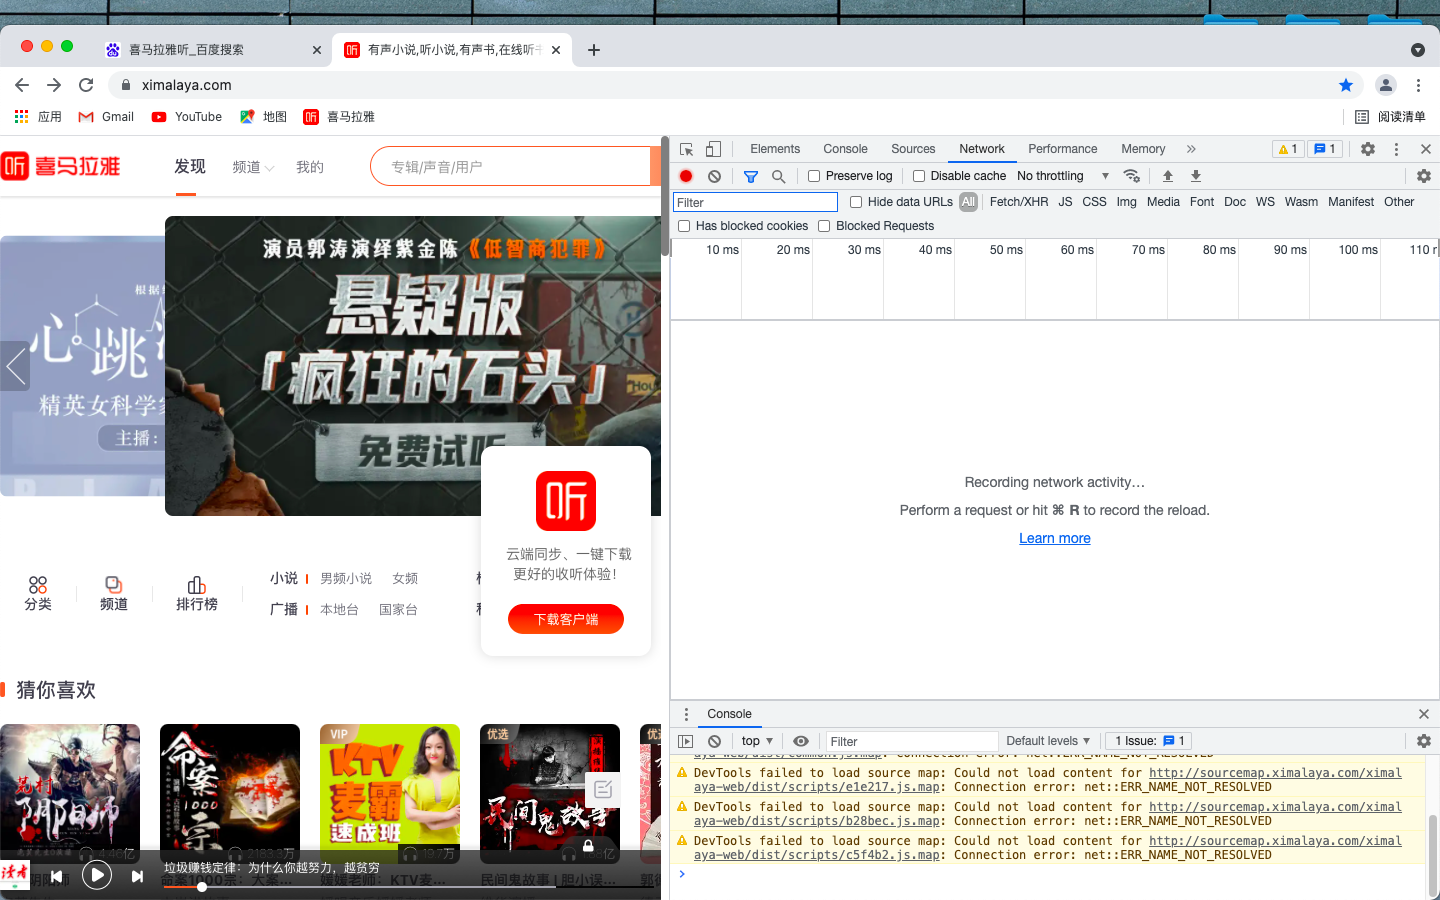The height and width of the screenshot is (900, 1440).
Task: Skip to next track in the player bar
Action: pyautogui.click(x=137, y=876)
